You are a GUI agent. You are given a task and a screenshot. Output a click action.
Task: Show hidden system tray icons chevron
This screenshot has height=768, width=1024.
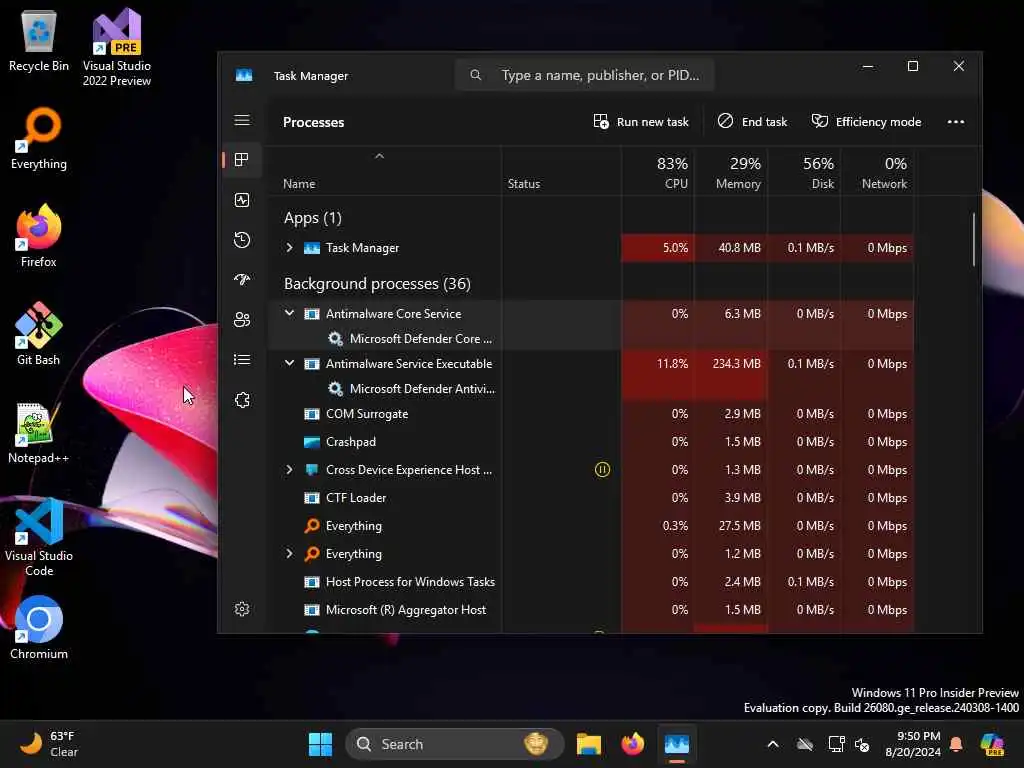[x=773, y=744]
